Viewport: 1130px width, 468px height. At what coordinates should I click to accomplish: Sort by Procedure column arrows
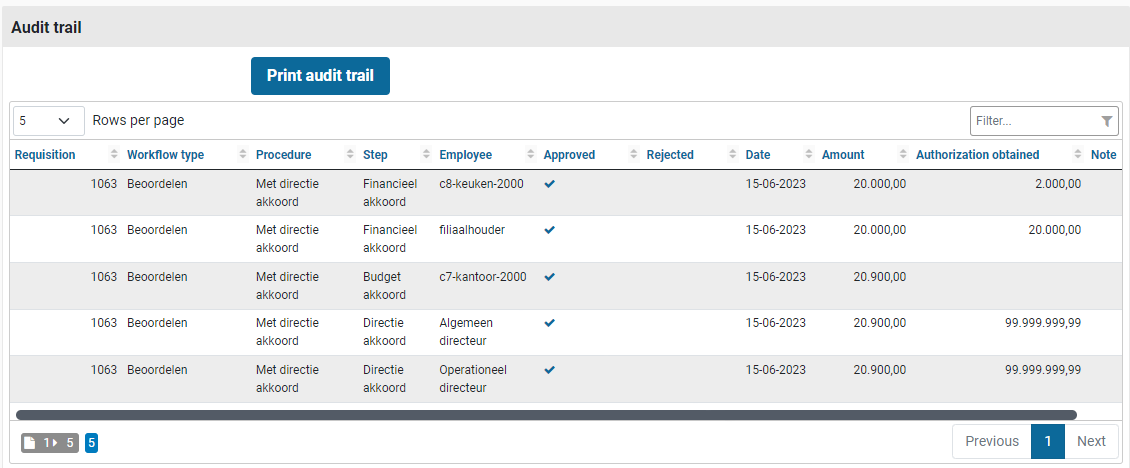coord(350,155)
